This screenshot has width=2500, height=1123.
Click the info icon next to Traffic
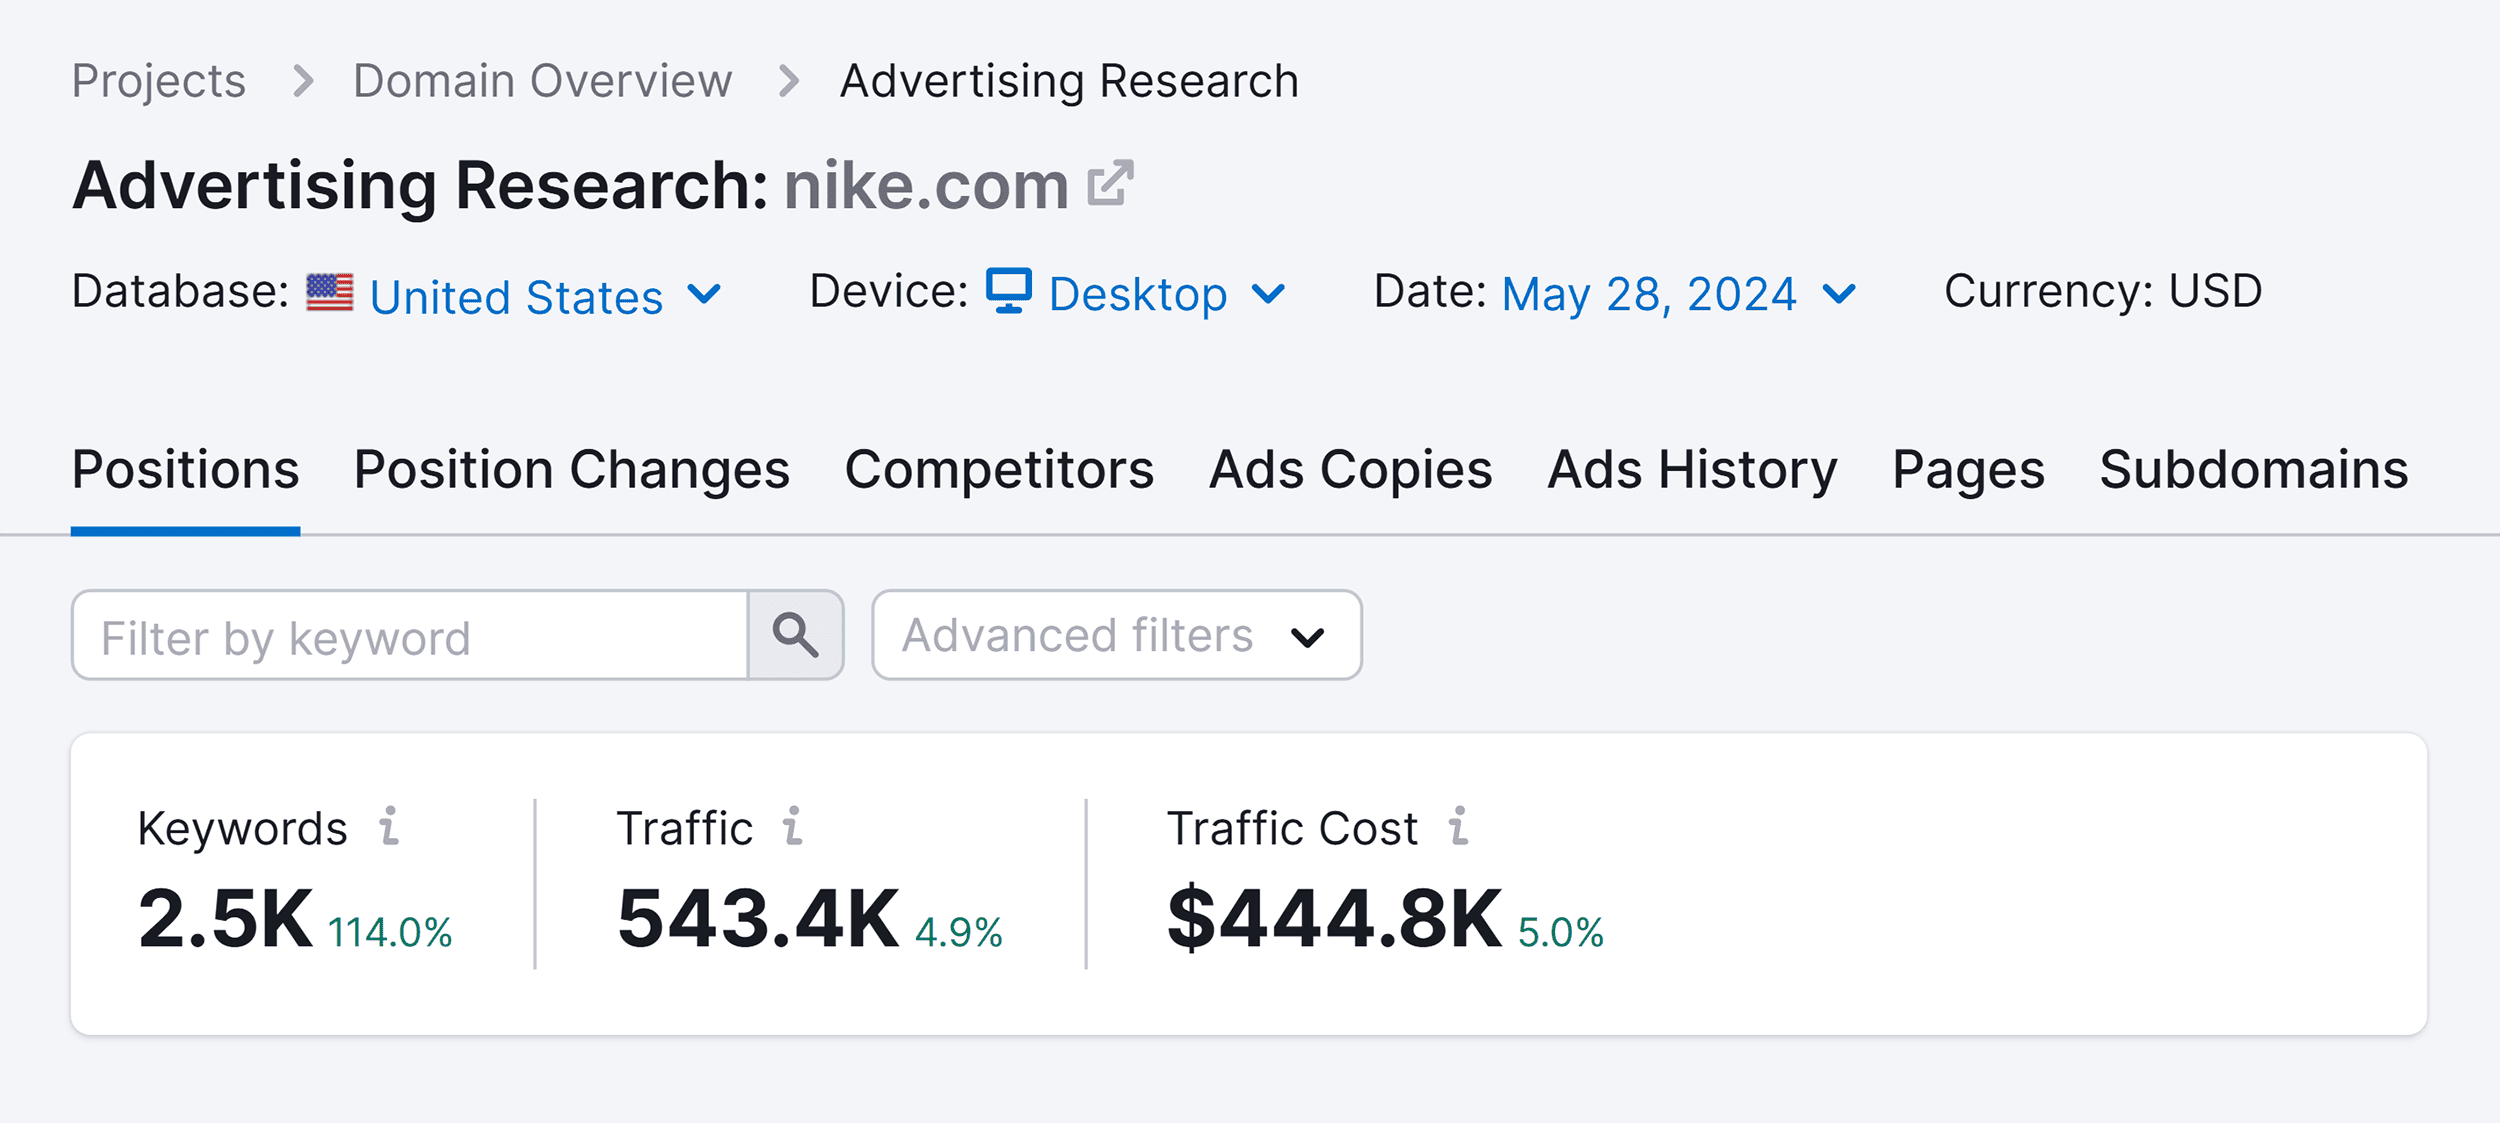click(793, 828)
